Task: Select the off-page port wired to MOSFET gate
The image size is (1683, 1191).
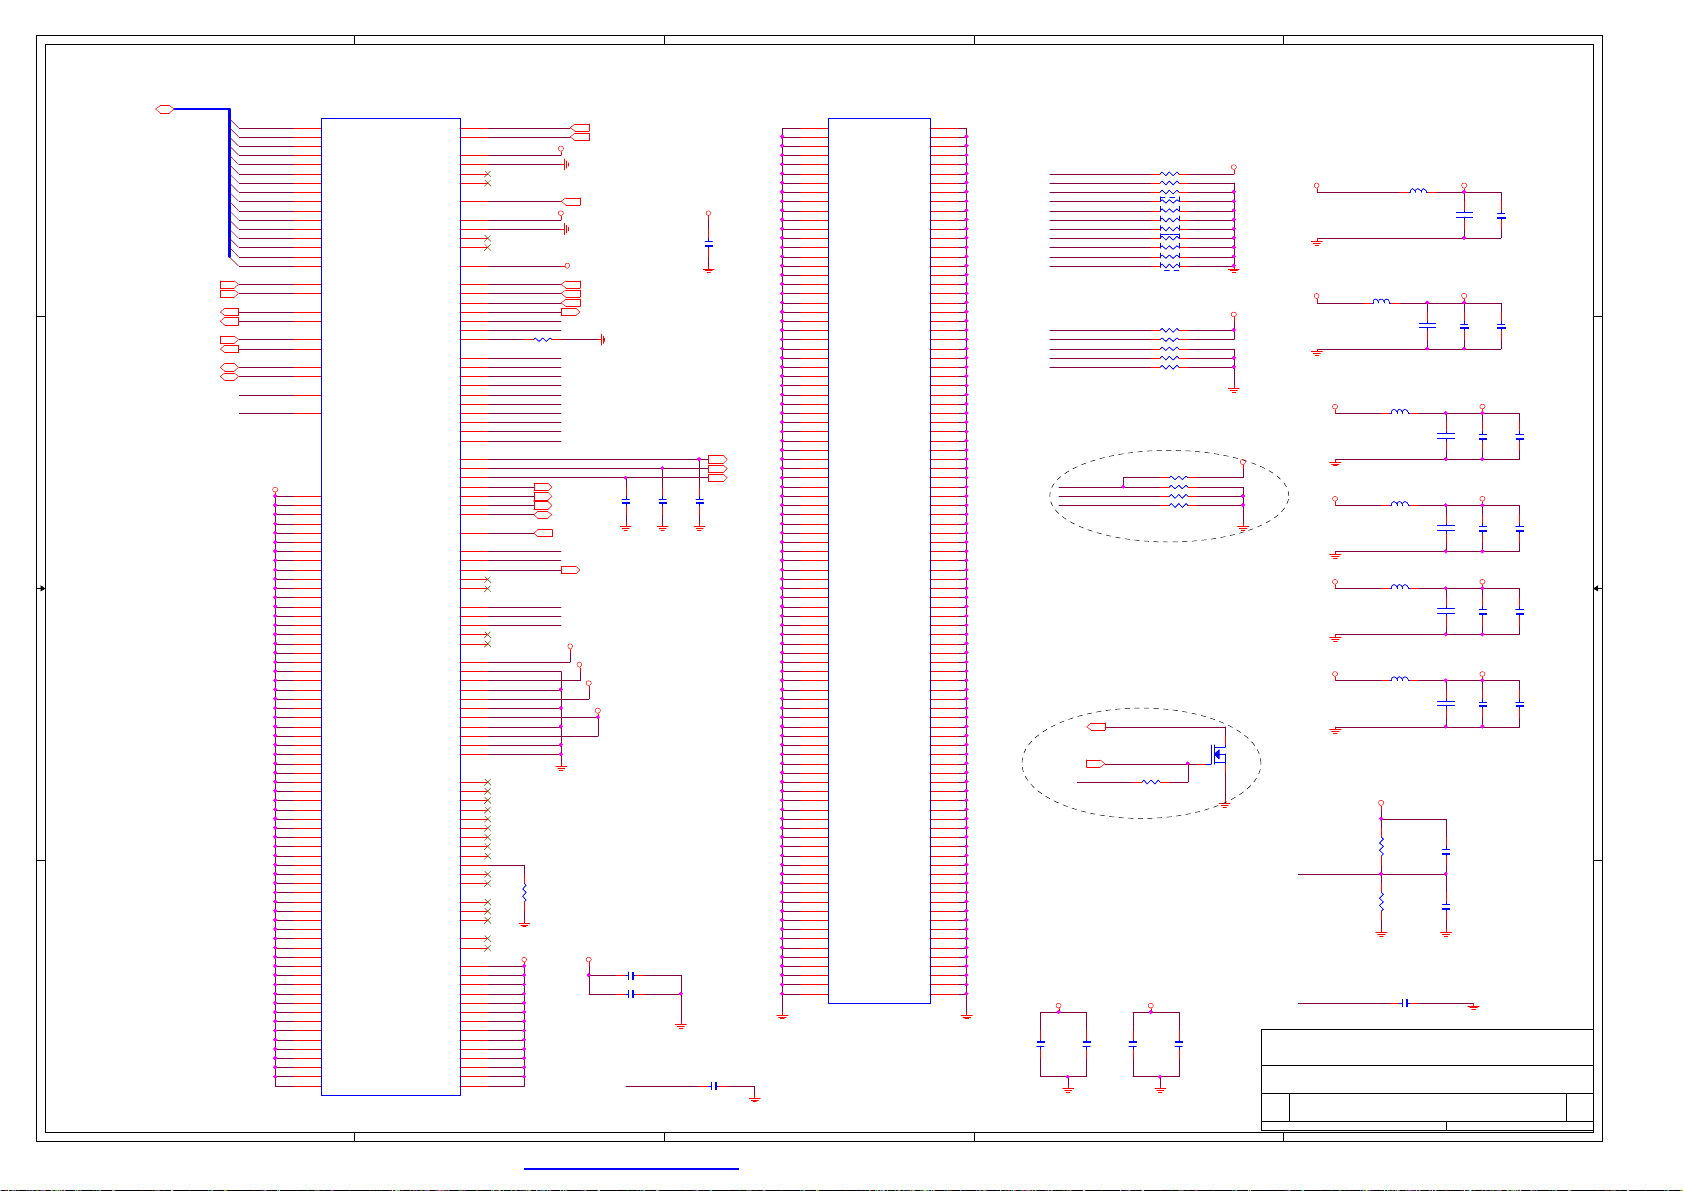Action: click(1095, 764)
